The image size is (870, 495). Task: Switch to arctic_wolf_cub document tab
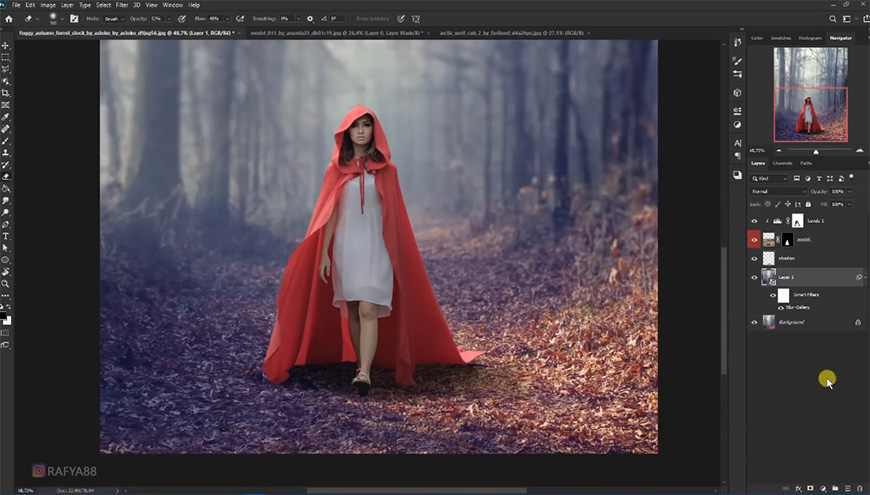tap(512, 33)
